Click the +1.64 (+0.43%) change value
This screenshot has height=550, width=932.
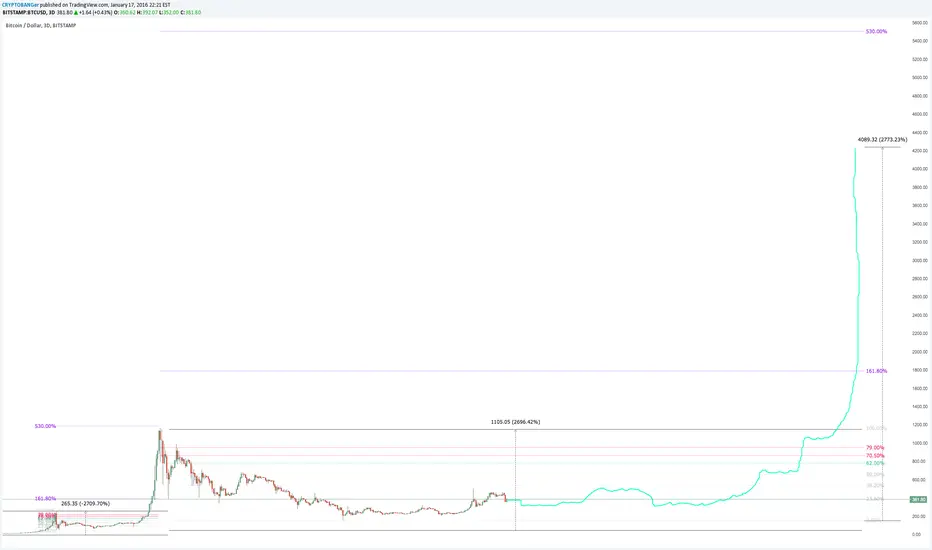(x=96, y=12)
